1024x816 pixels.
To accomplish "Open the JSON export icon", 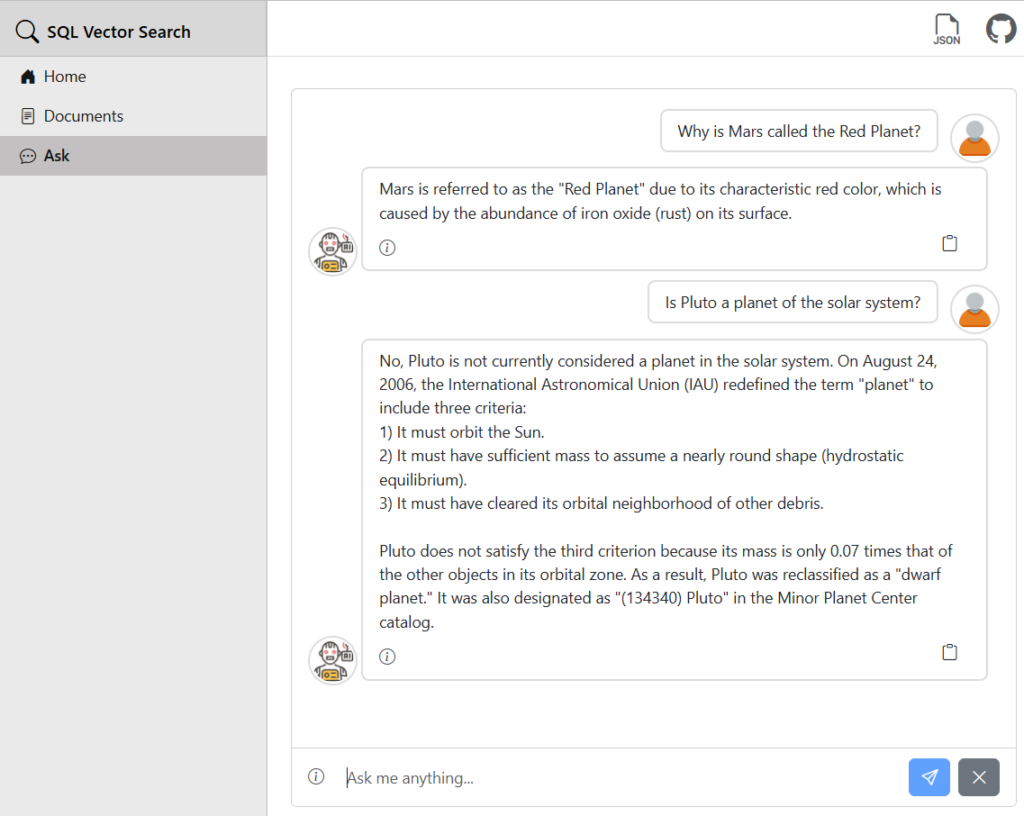I will [x=946, y=28].
